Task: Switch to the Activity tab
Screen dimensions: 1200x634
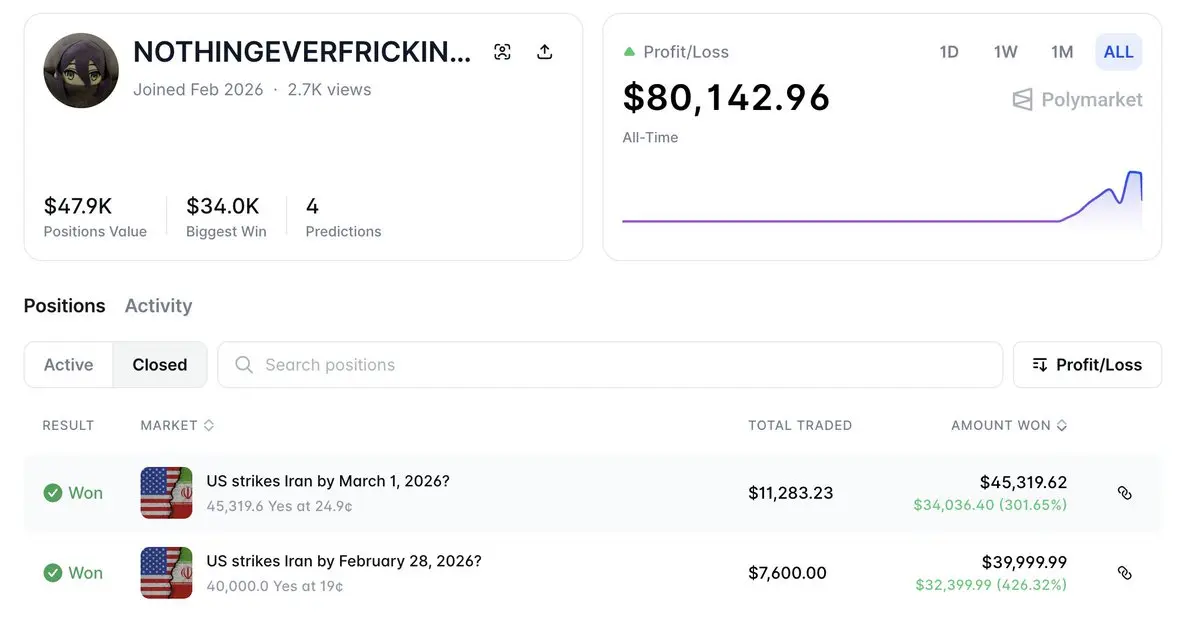Action: click(x=158, y=306)
